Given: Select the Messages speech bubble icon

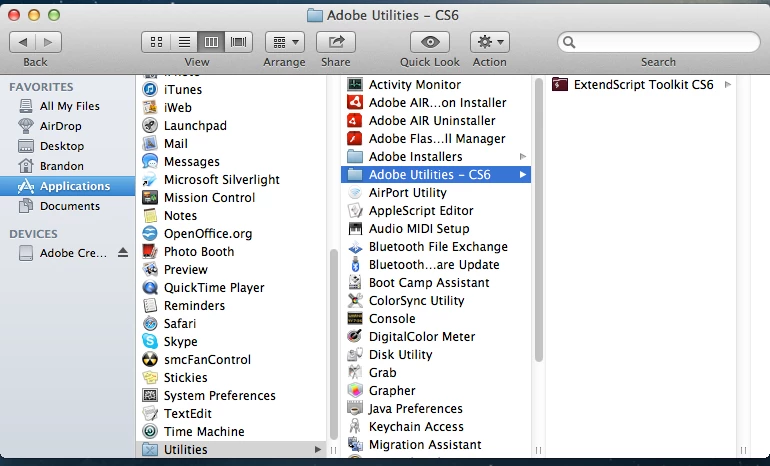Looking at the screenshot, I should tap(150, 161).
